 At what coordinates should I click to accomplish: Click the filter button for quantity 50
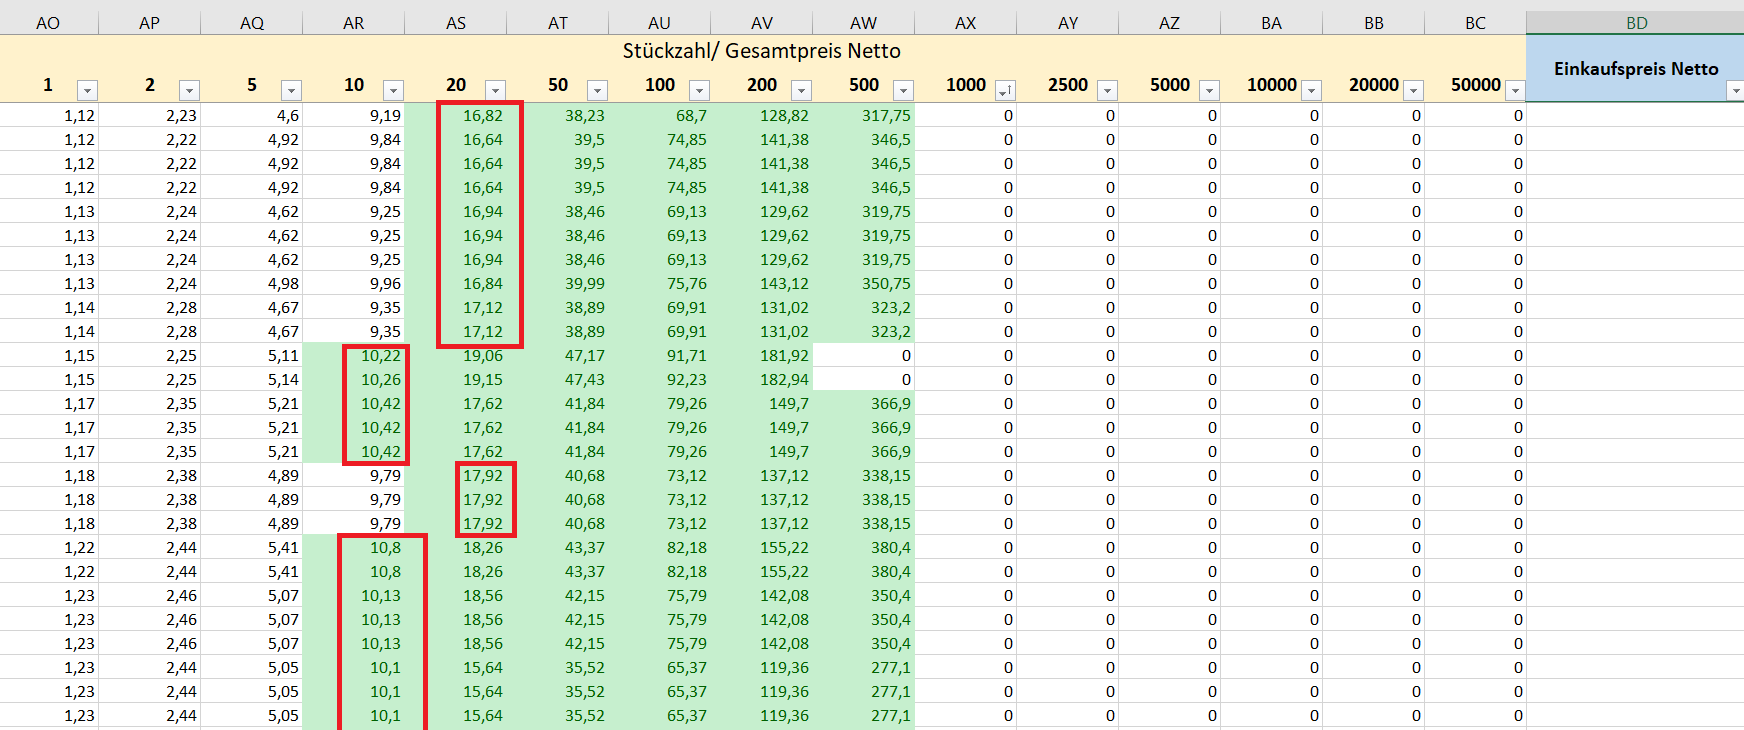coord(597,91)
